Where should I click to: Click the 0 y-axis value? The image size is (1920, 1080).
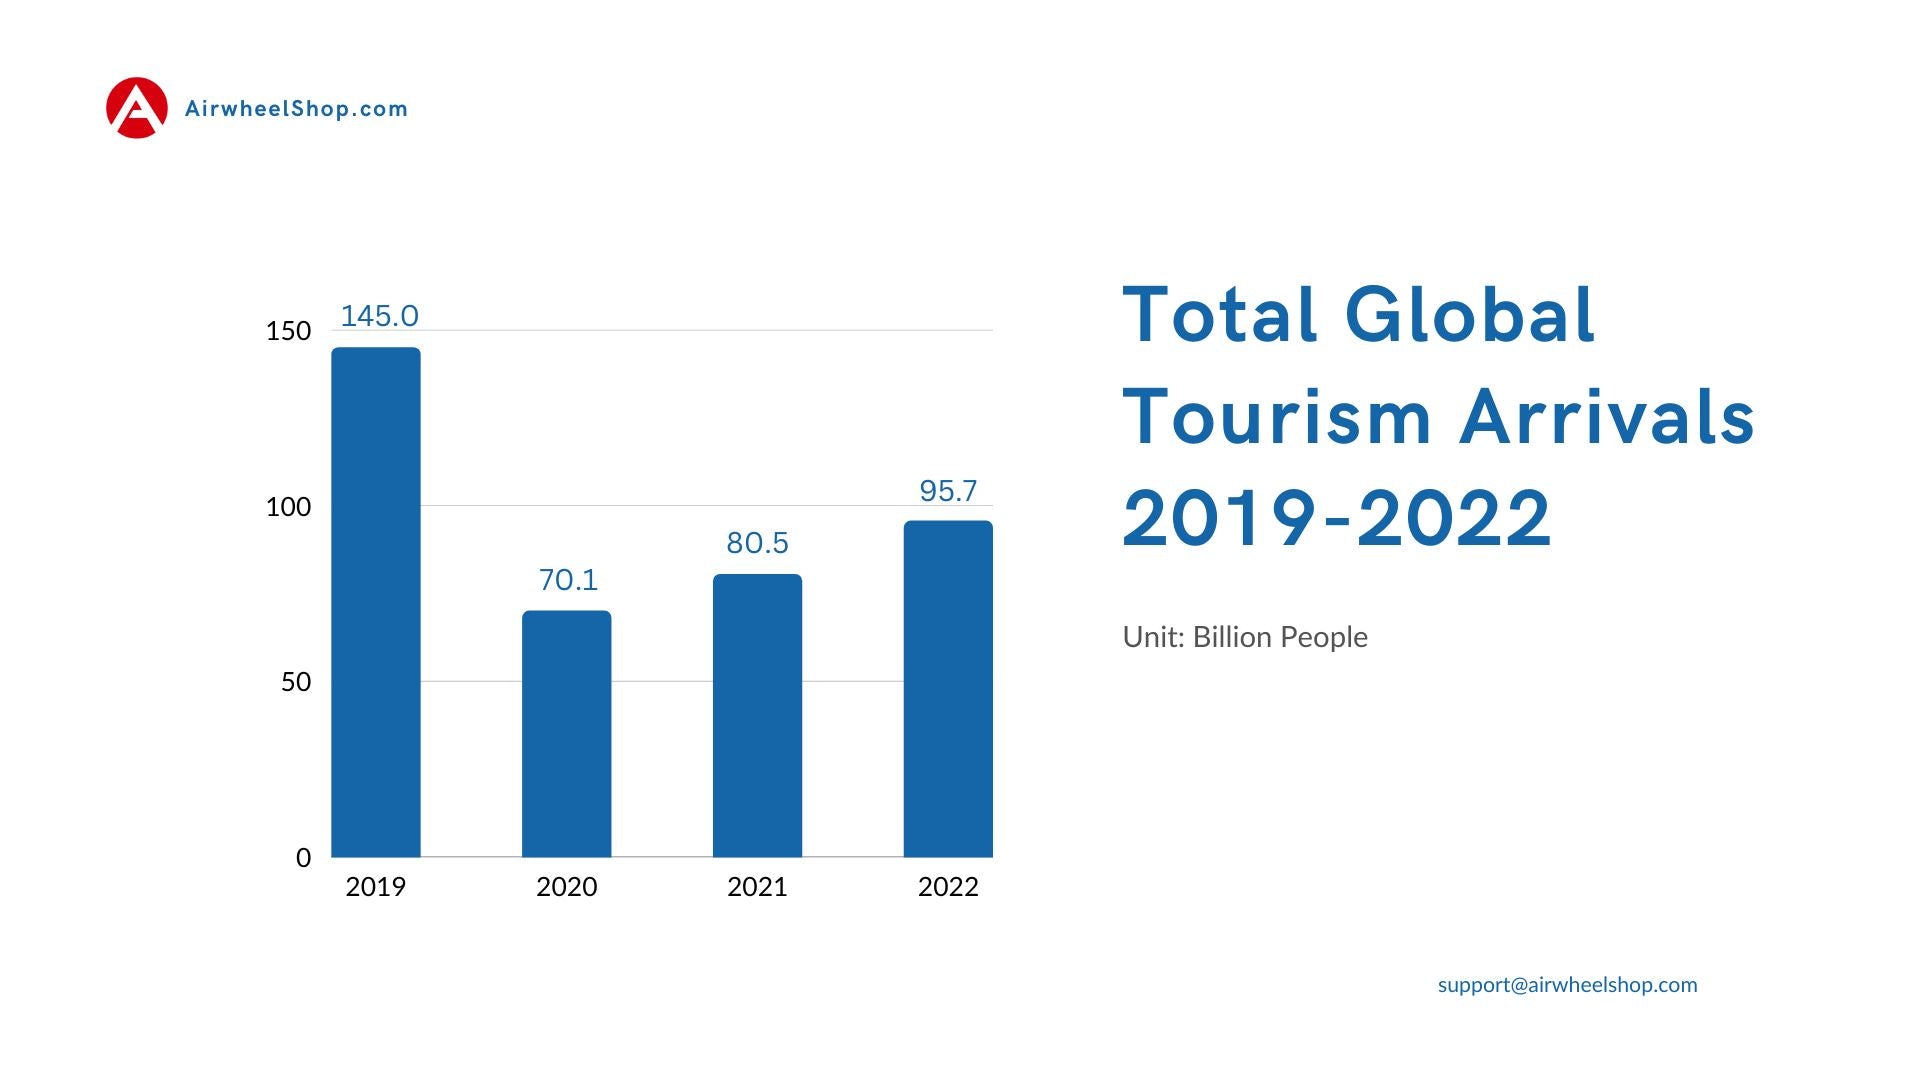pos(304,858)
